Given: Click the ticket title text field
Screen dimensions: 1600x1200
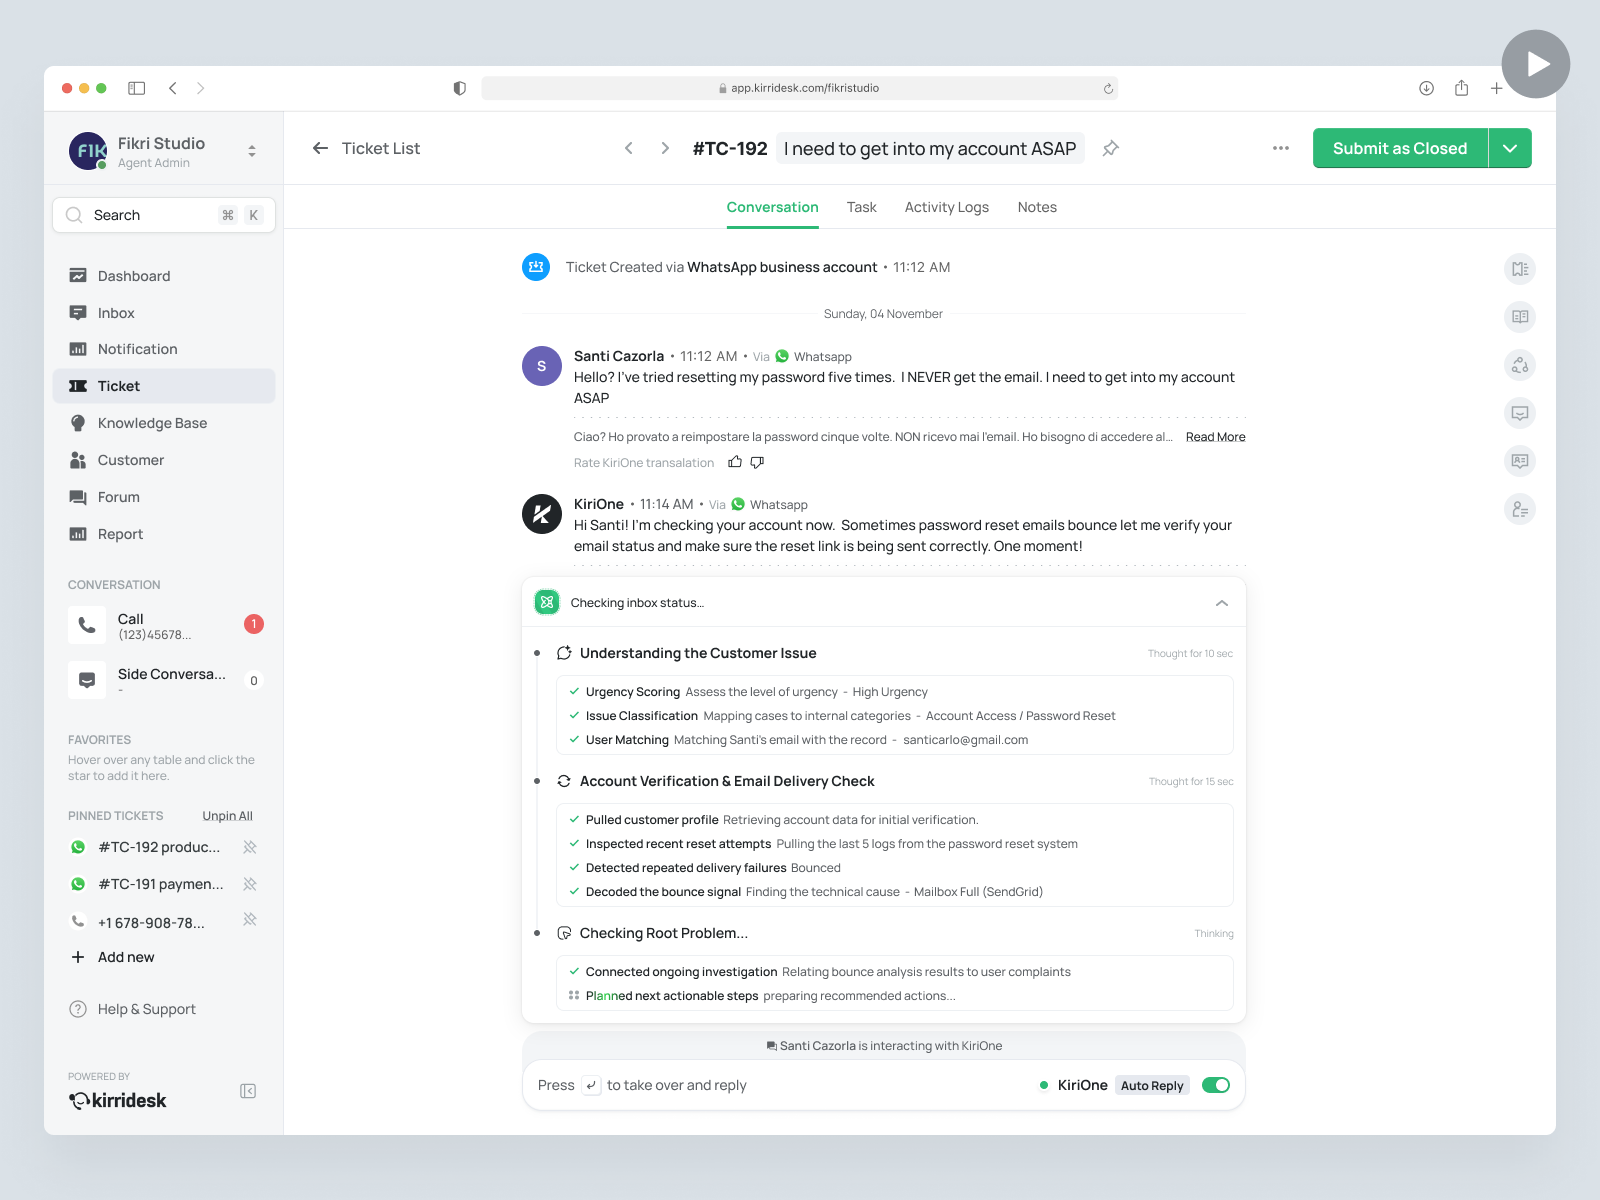Looking at the screenshot, I should pyautogui.click(x=930, y=148).
